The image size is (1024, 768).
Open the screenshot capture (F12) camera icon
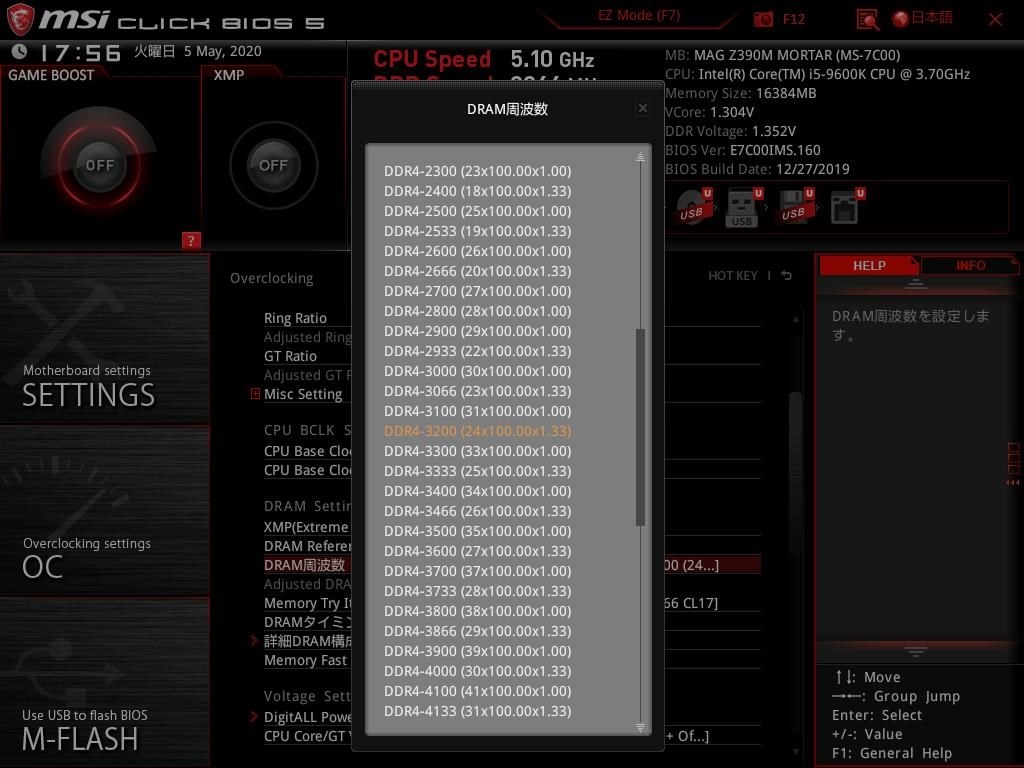[x=763, y=19]
